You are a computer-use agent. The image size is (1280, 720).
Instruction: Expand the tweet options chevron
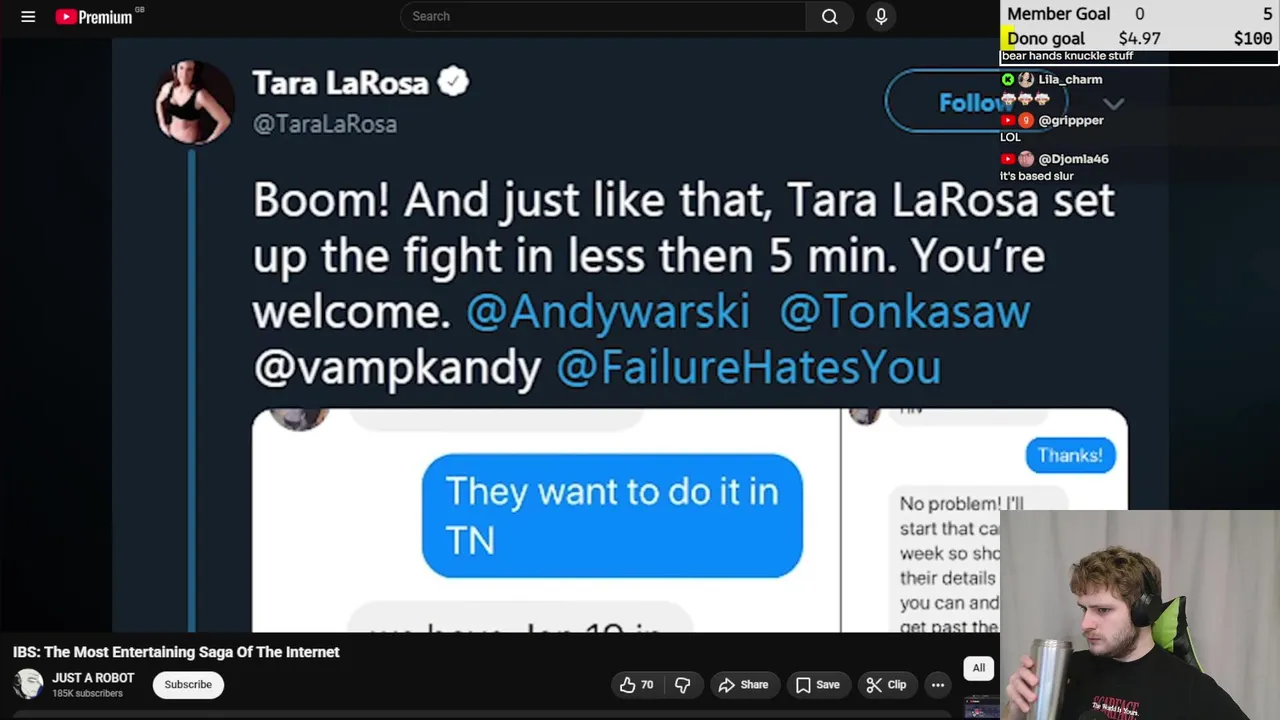[1114, 104]
